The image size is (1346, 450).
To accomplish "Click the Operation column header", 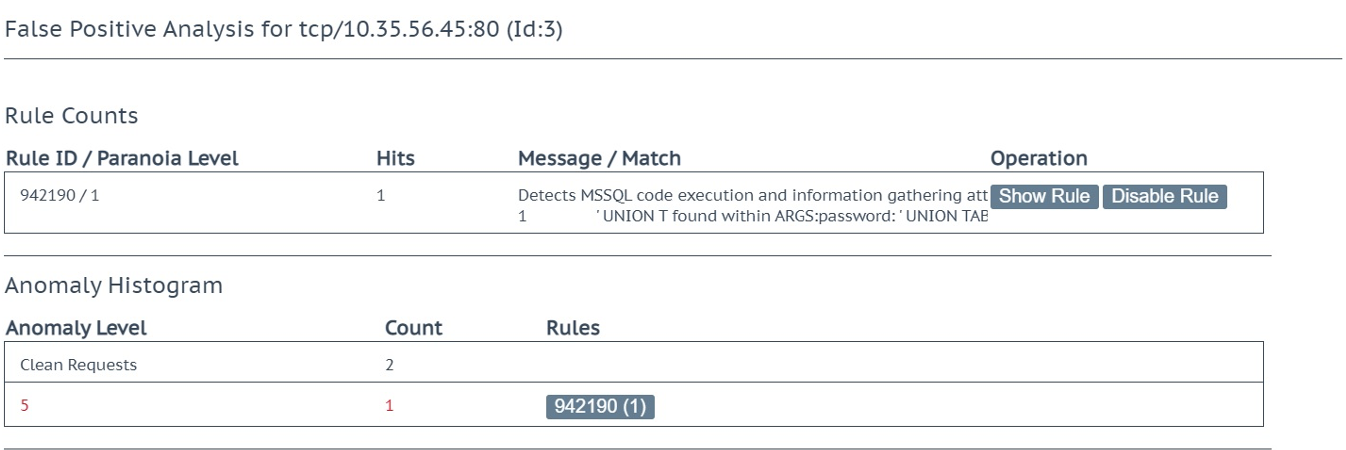I will [x=1038, y=158].
